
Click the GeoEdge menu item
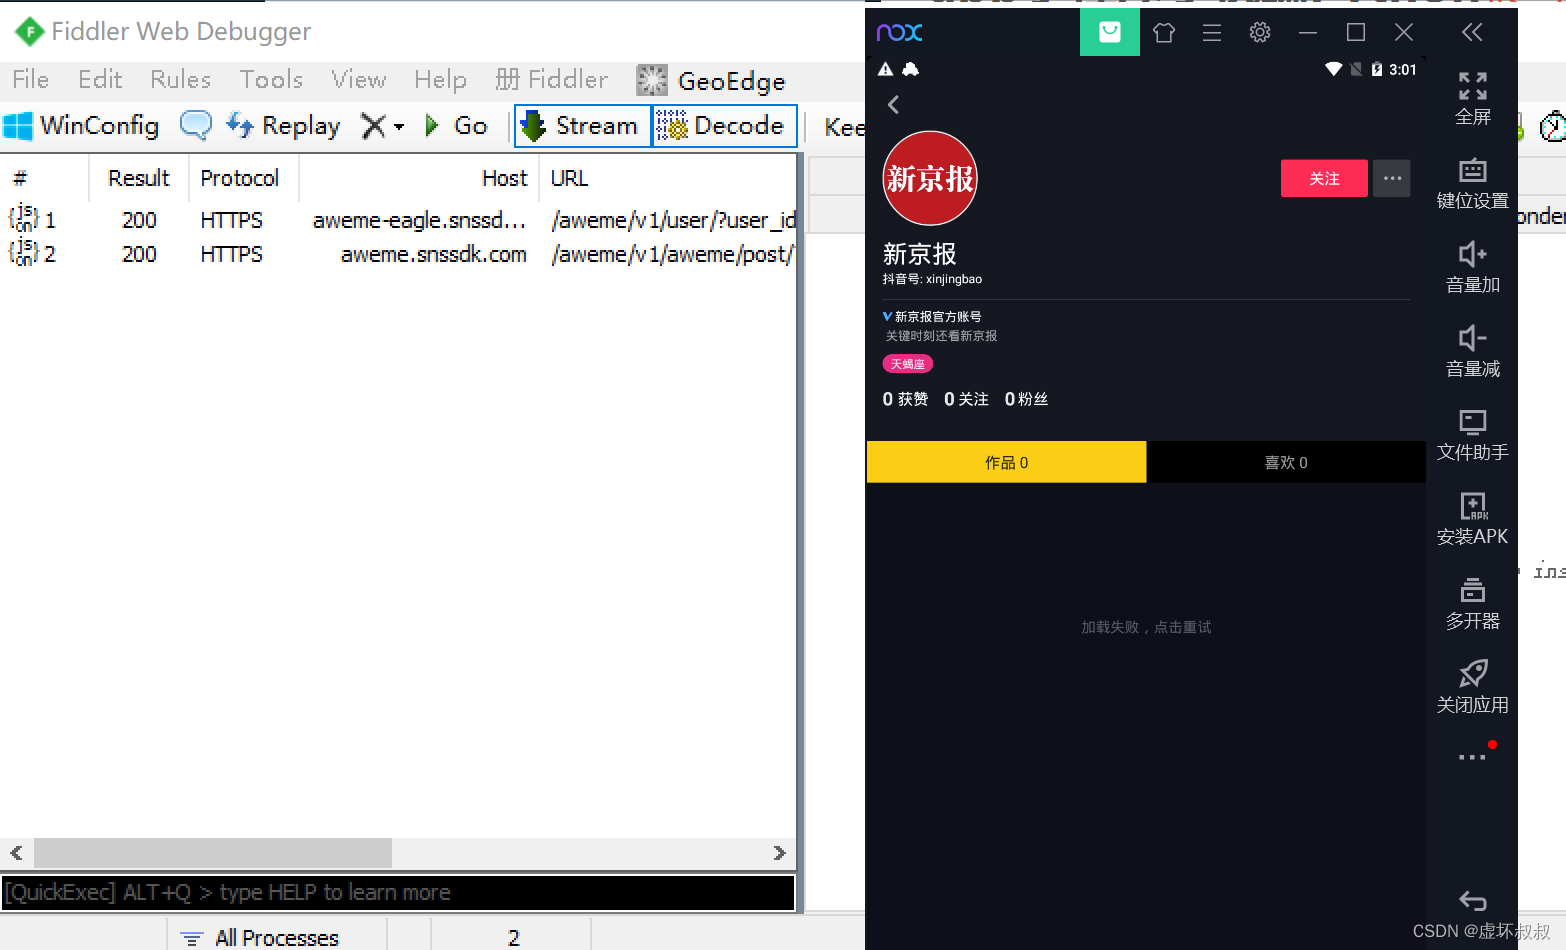coord(712,81)
